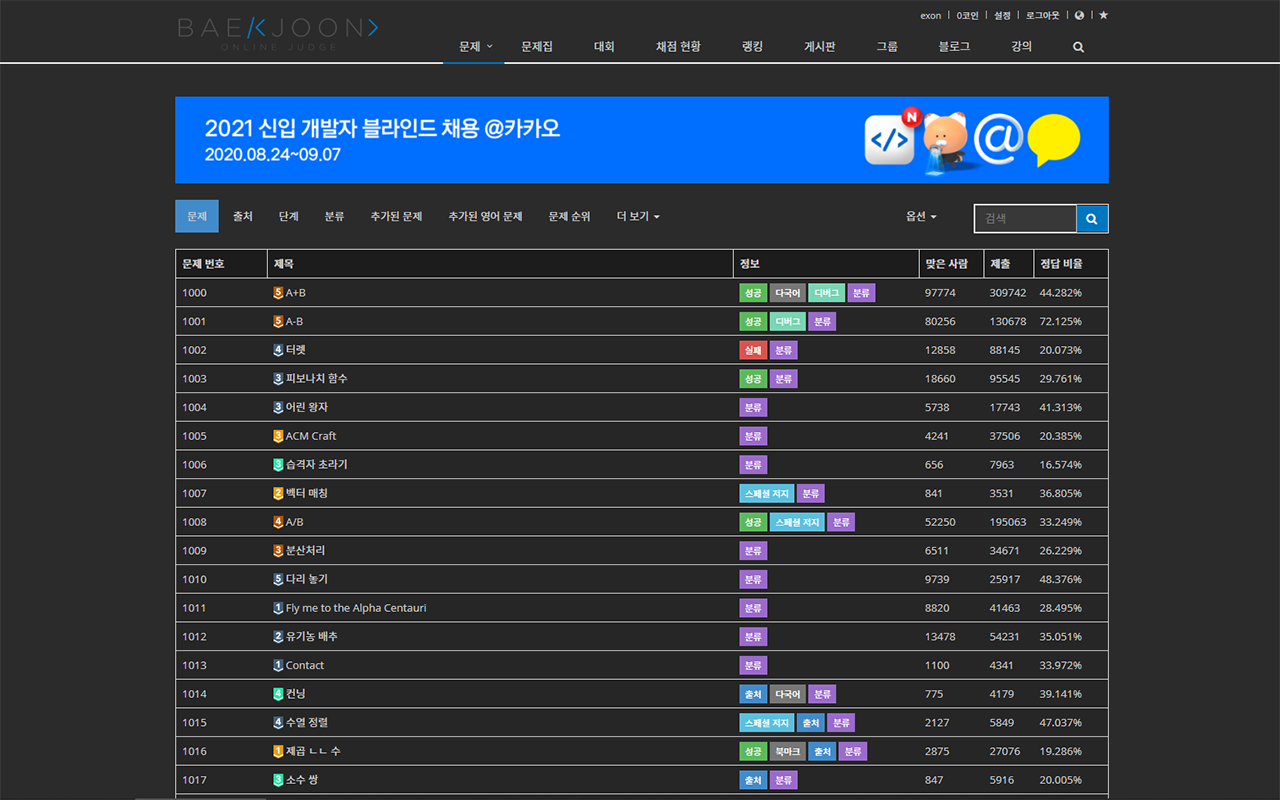Click the 북마크 tag in the 제곱 ㄴㄴ 수 row
Image resolution: width=1280 pixels, height=800 pixels.
[788, 752]
